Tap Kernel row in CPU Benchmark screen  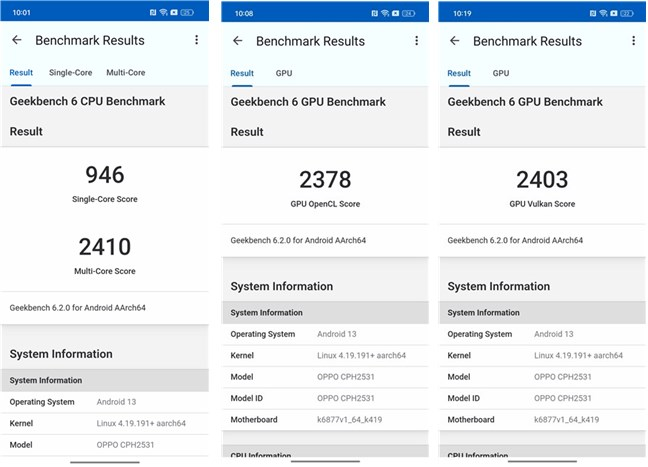click(x=105, y=423)
